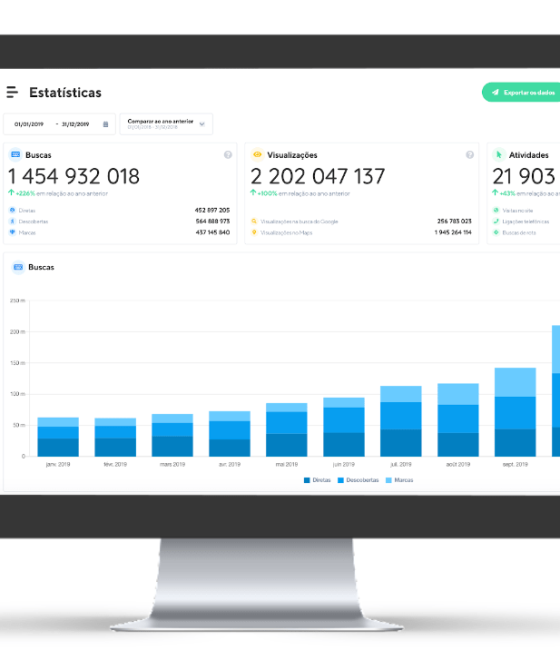Click the calendar icon in date range
This screenshot has width=560, height=670.
point(106,124)
